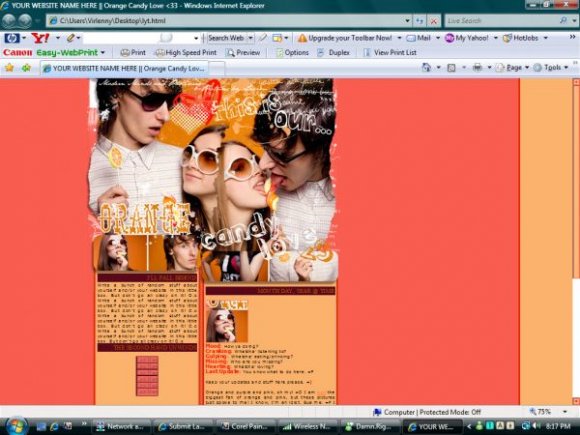
Task: Click the Home icon in the command bar
Action: tap(426, 67)
